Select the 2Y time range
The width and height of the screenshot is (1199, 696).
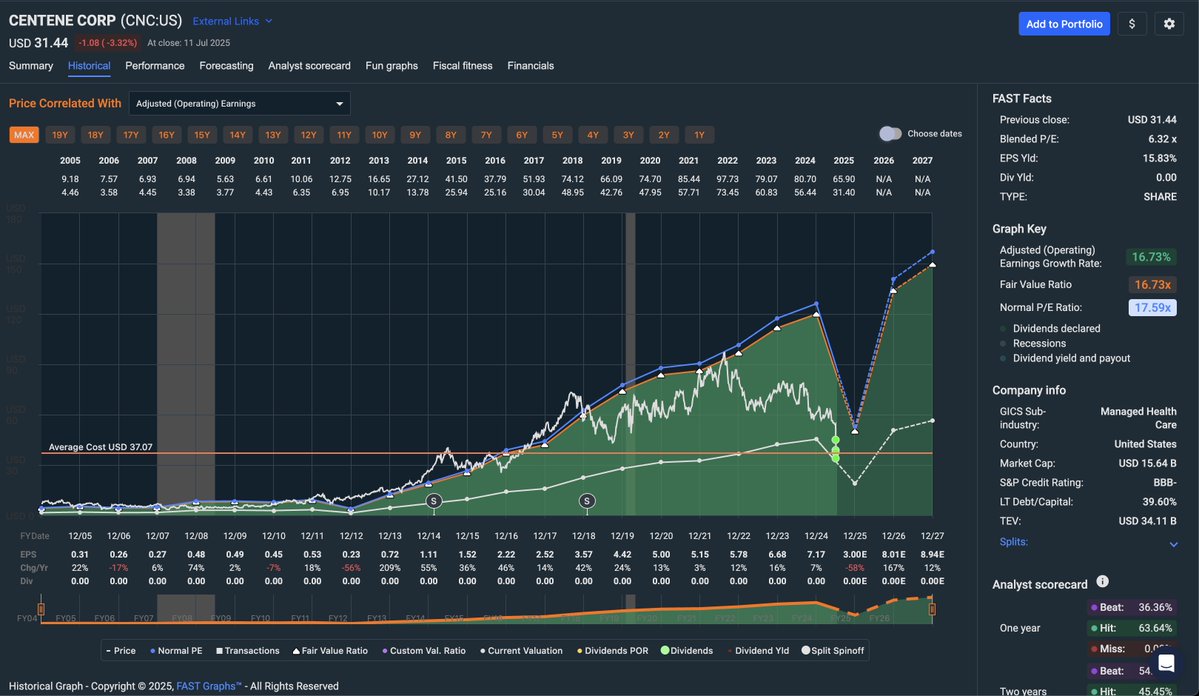(x=664, y=135)
